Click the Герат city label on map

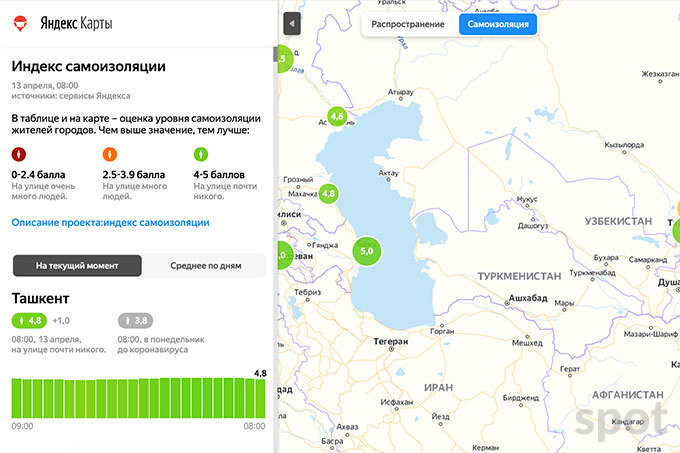[x=569, y=369]
